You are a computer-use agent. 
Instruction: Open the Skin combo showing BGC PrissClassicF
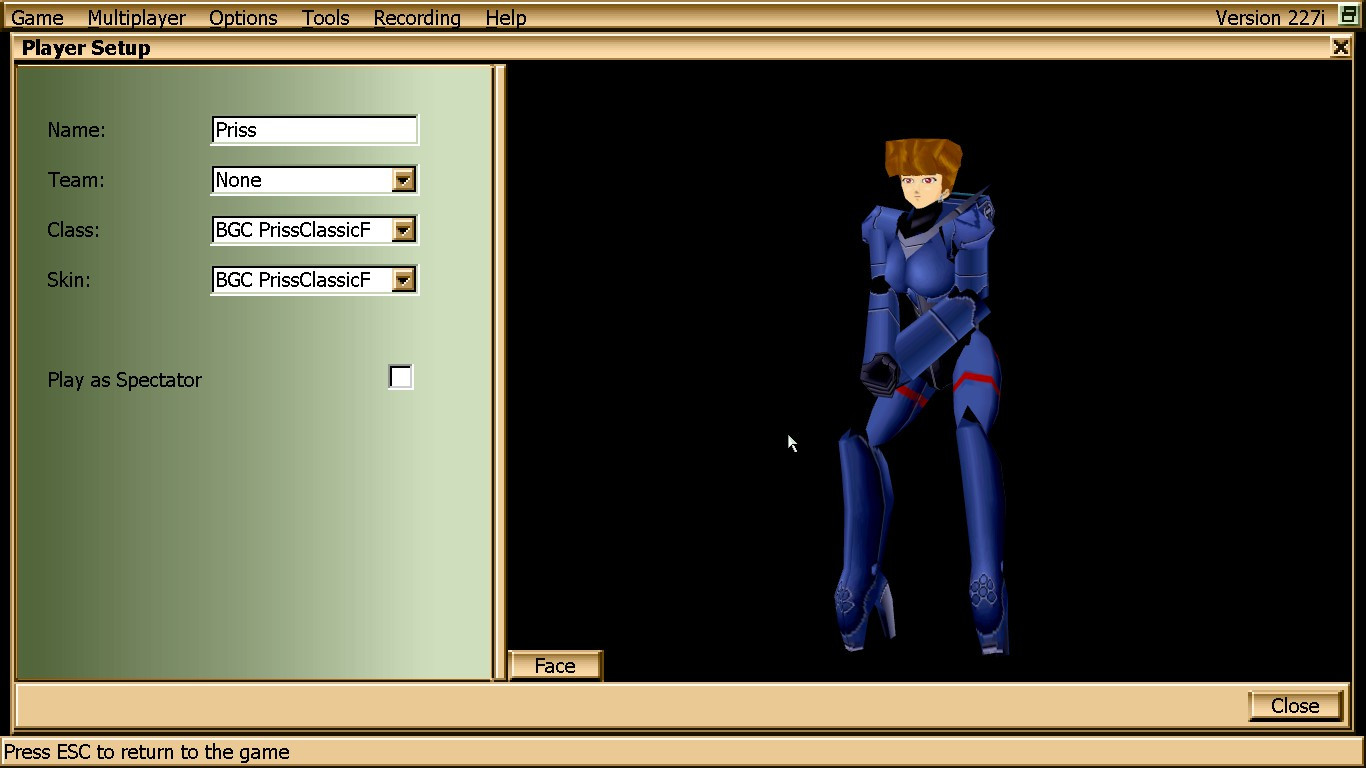[300, 280]
